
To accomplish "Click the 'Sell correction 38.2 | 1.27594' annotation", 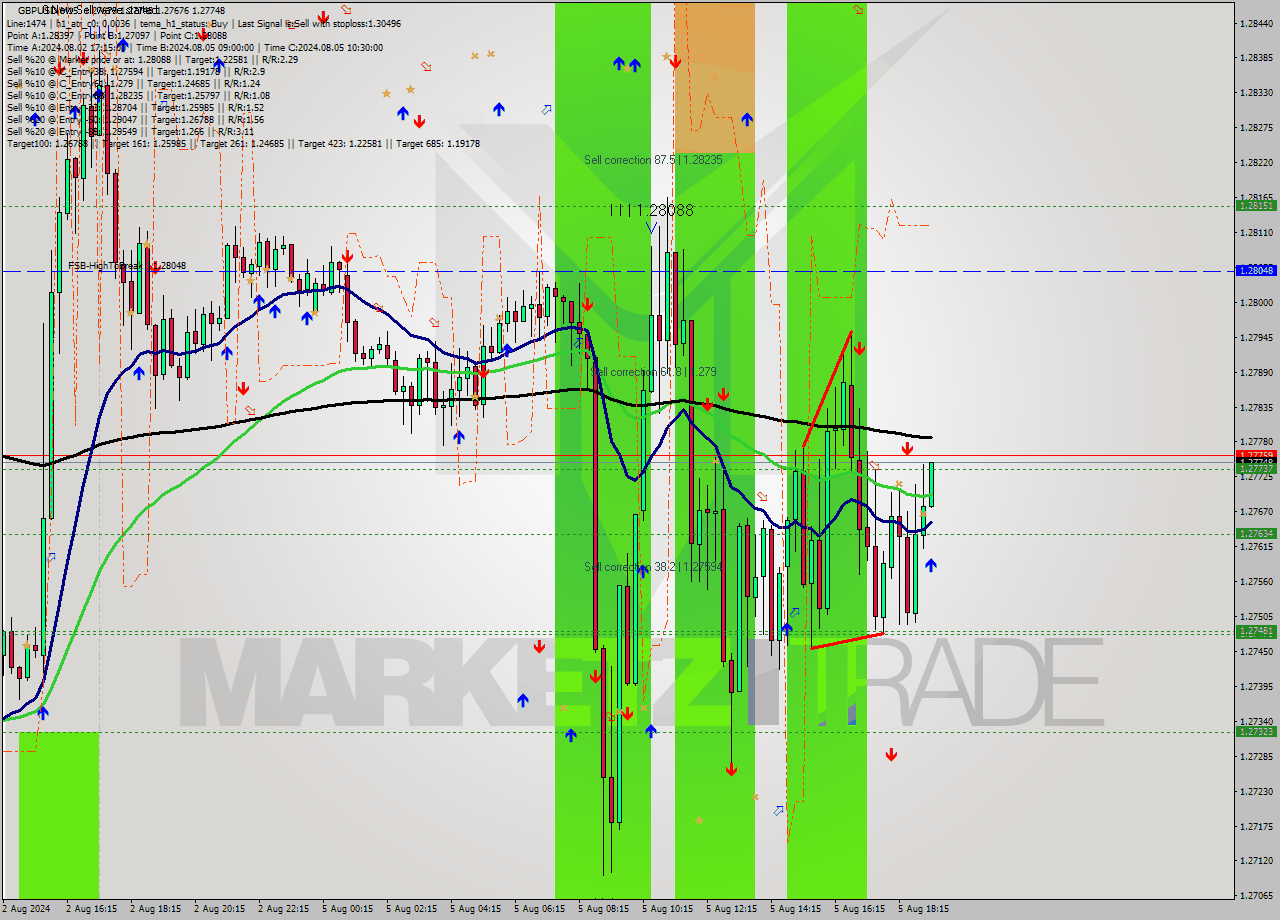I will tap(653, 567).
